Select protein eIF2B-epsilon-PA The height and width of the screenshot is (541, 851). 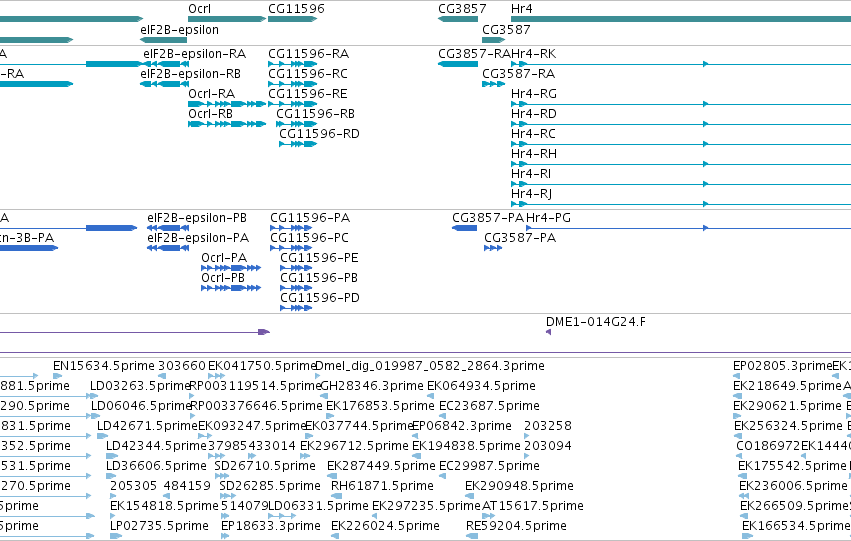[198, 238]
